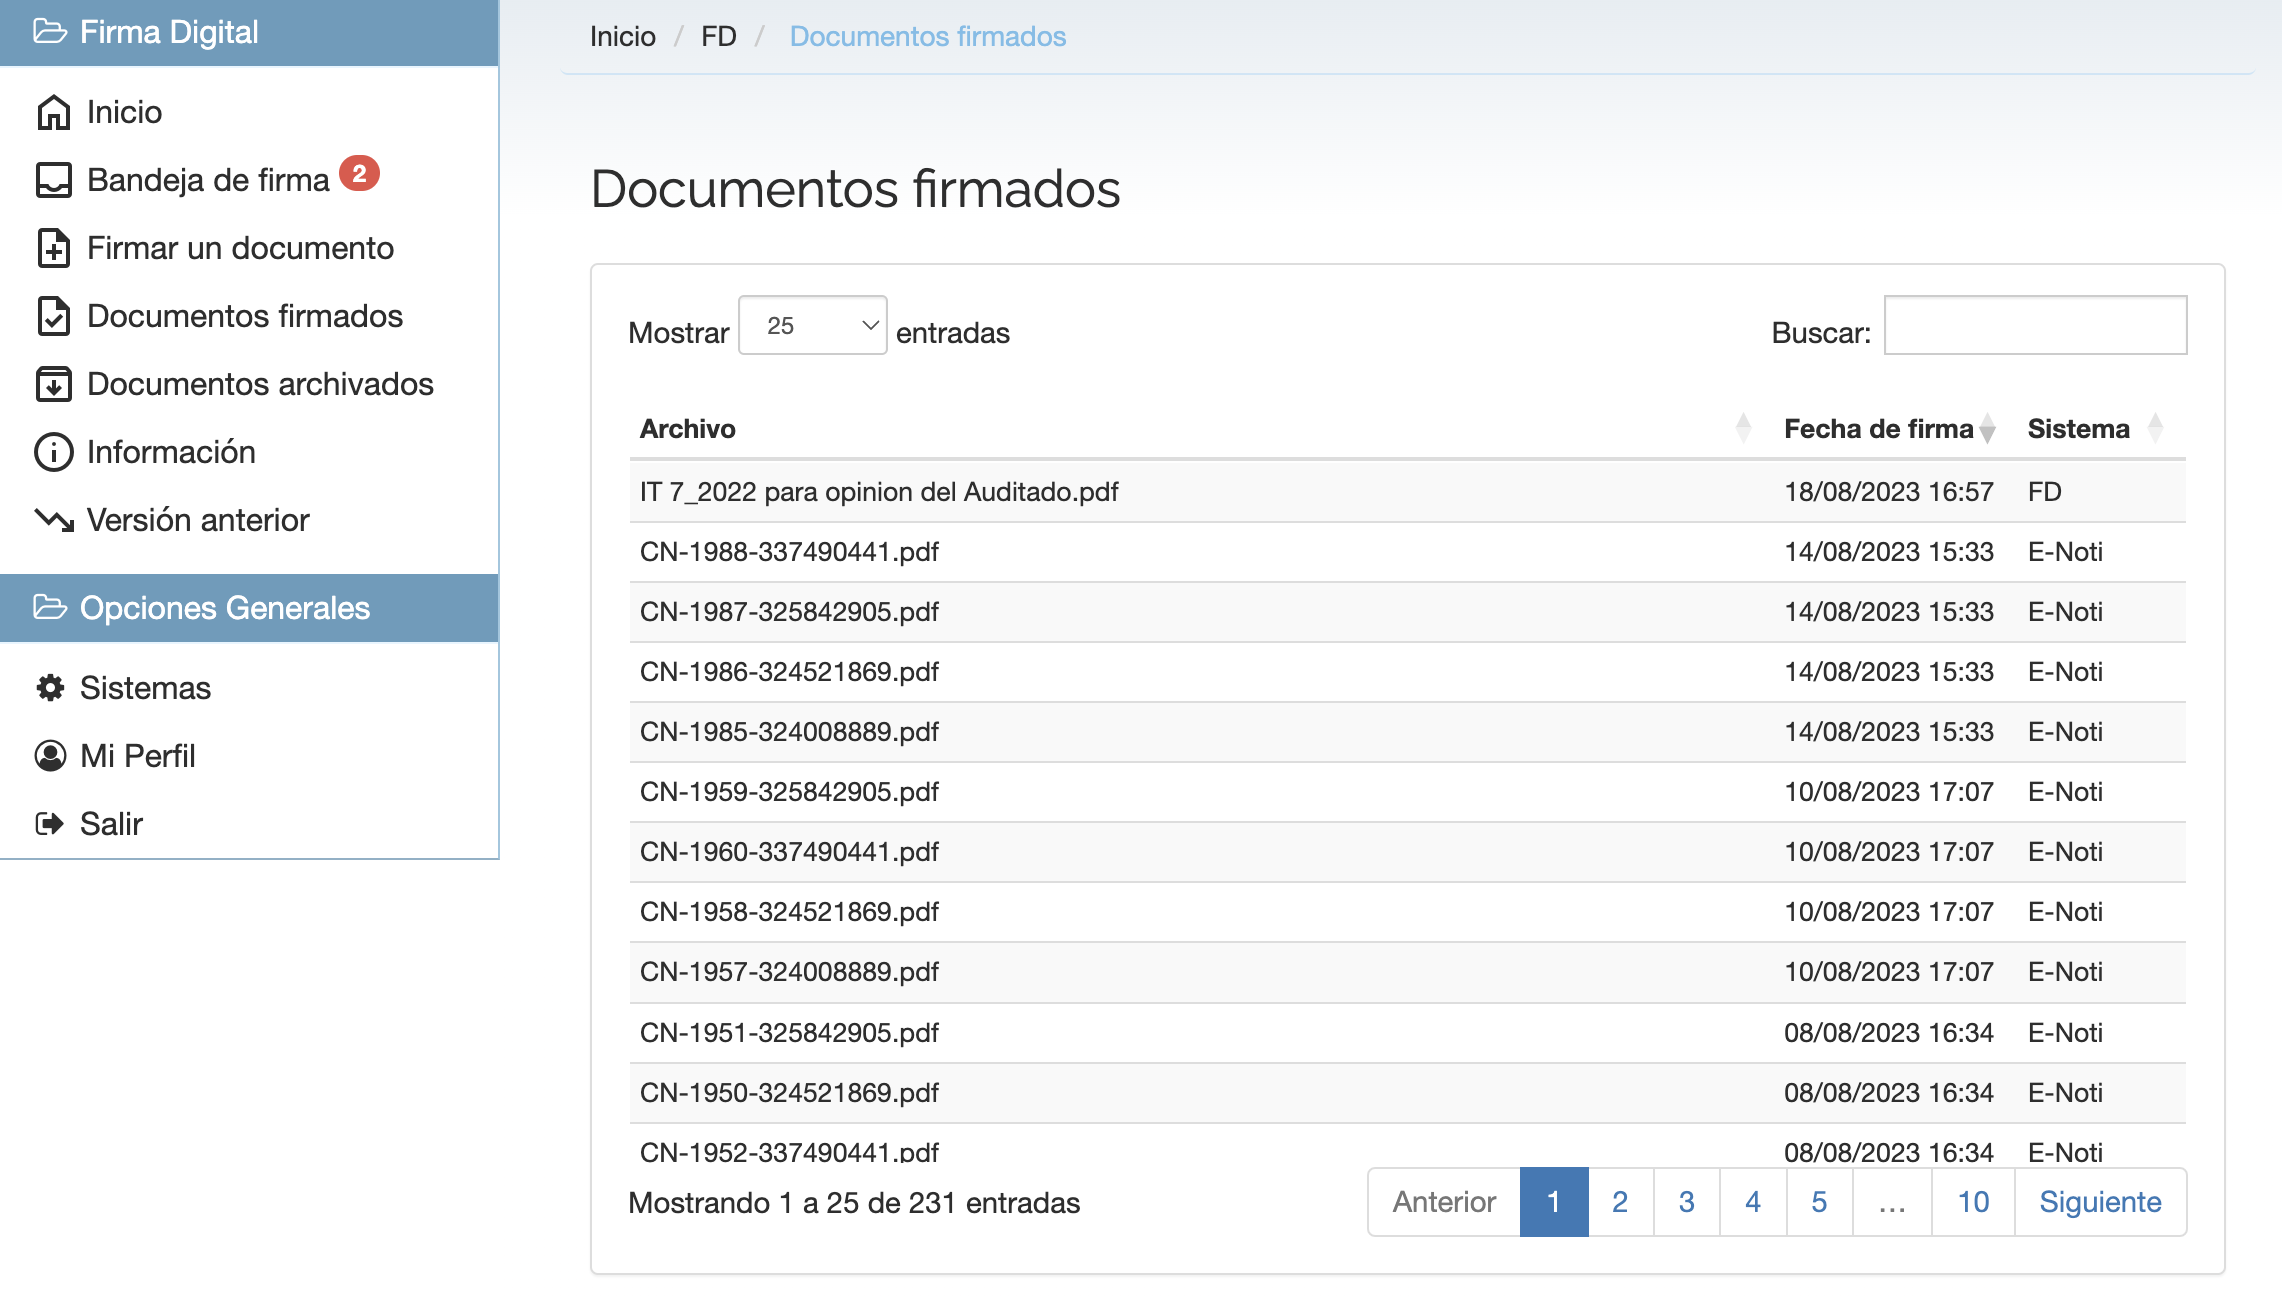Open the Mi Perfil profile icon

pos(51,756)
